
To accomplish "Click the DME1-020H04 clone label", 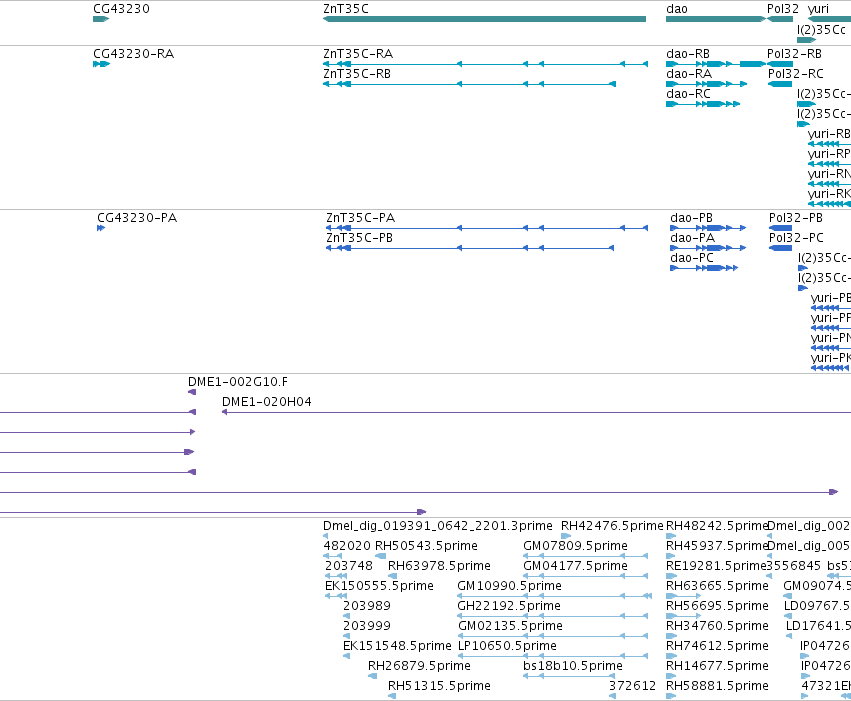I will [266, 402].
